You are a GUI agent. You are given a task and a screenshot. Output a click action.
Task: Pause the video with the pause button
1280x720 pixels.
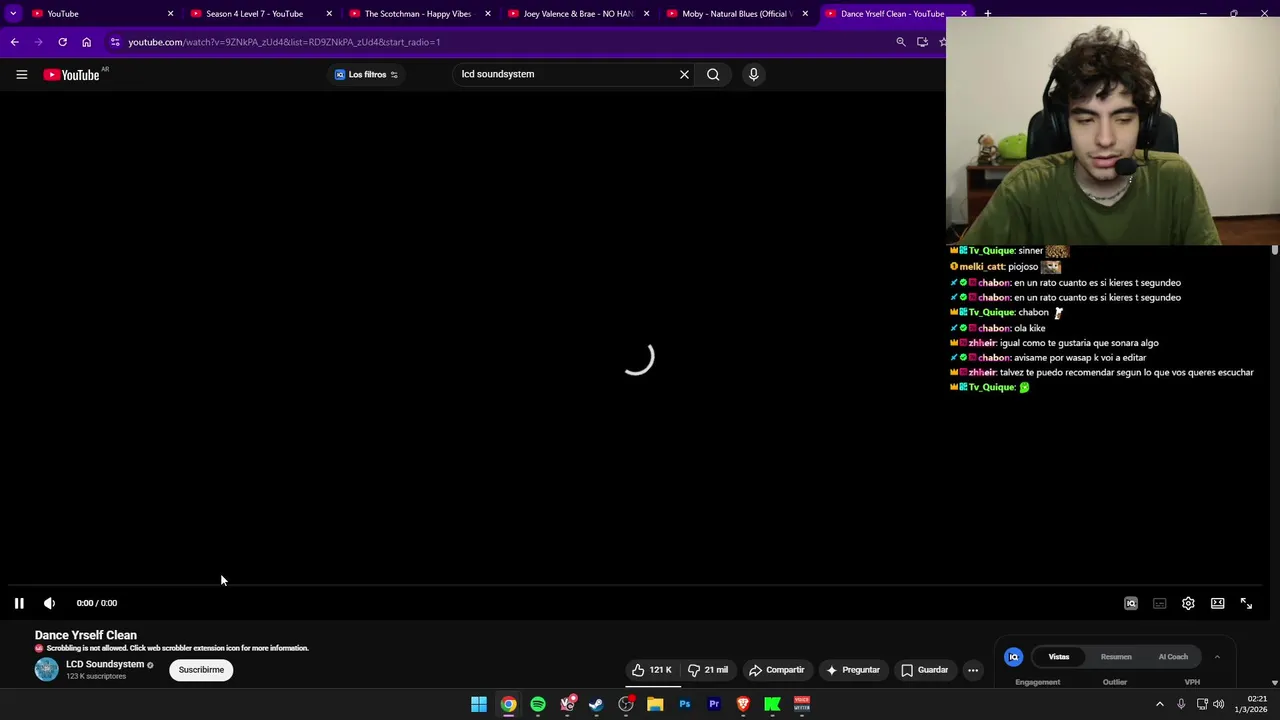click(19, 603)
